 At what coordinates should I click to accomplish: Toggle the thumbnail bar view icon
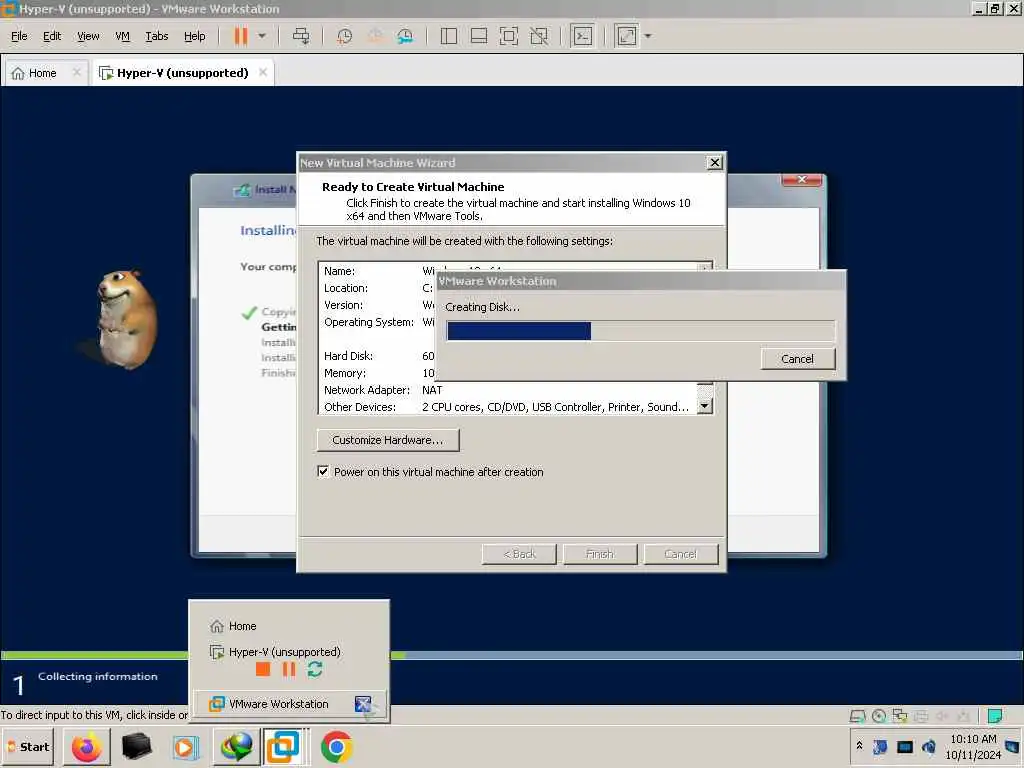479,36
